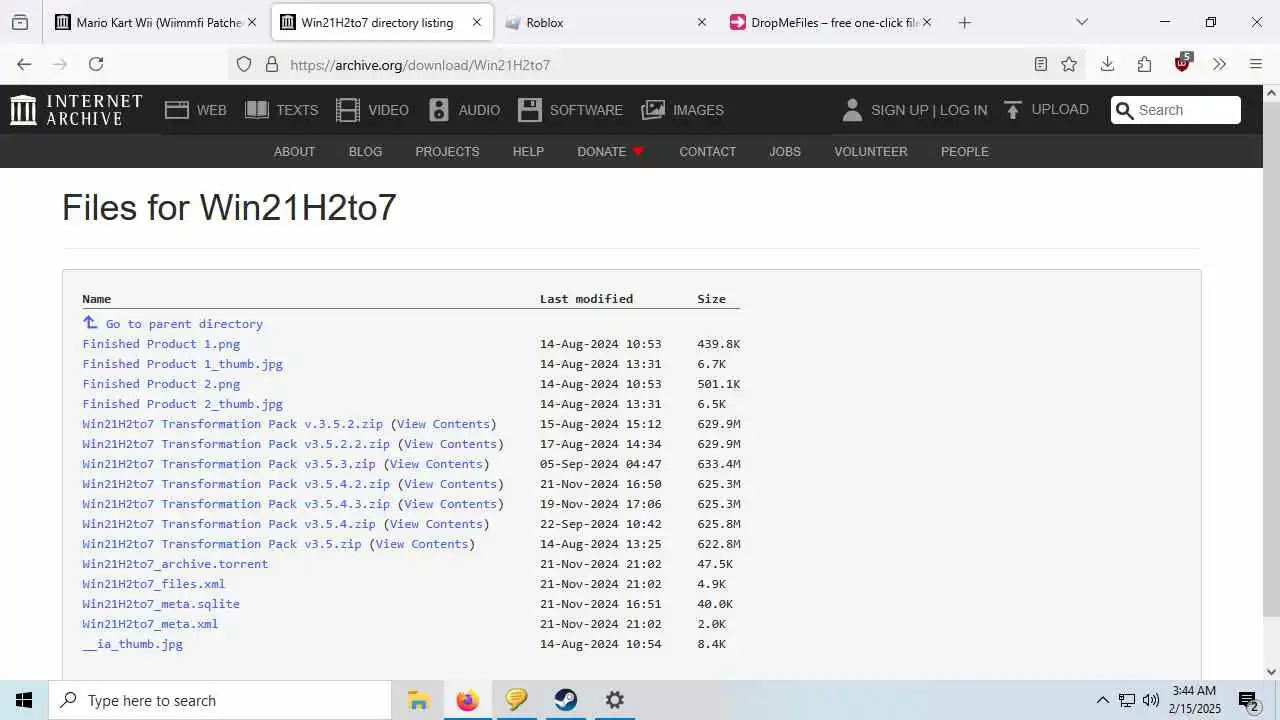1280x720 pixels.
Task: Click the Internet Archive search box
Action: (1176, 110)
